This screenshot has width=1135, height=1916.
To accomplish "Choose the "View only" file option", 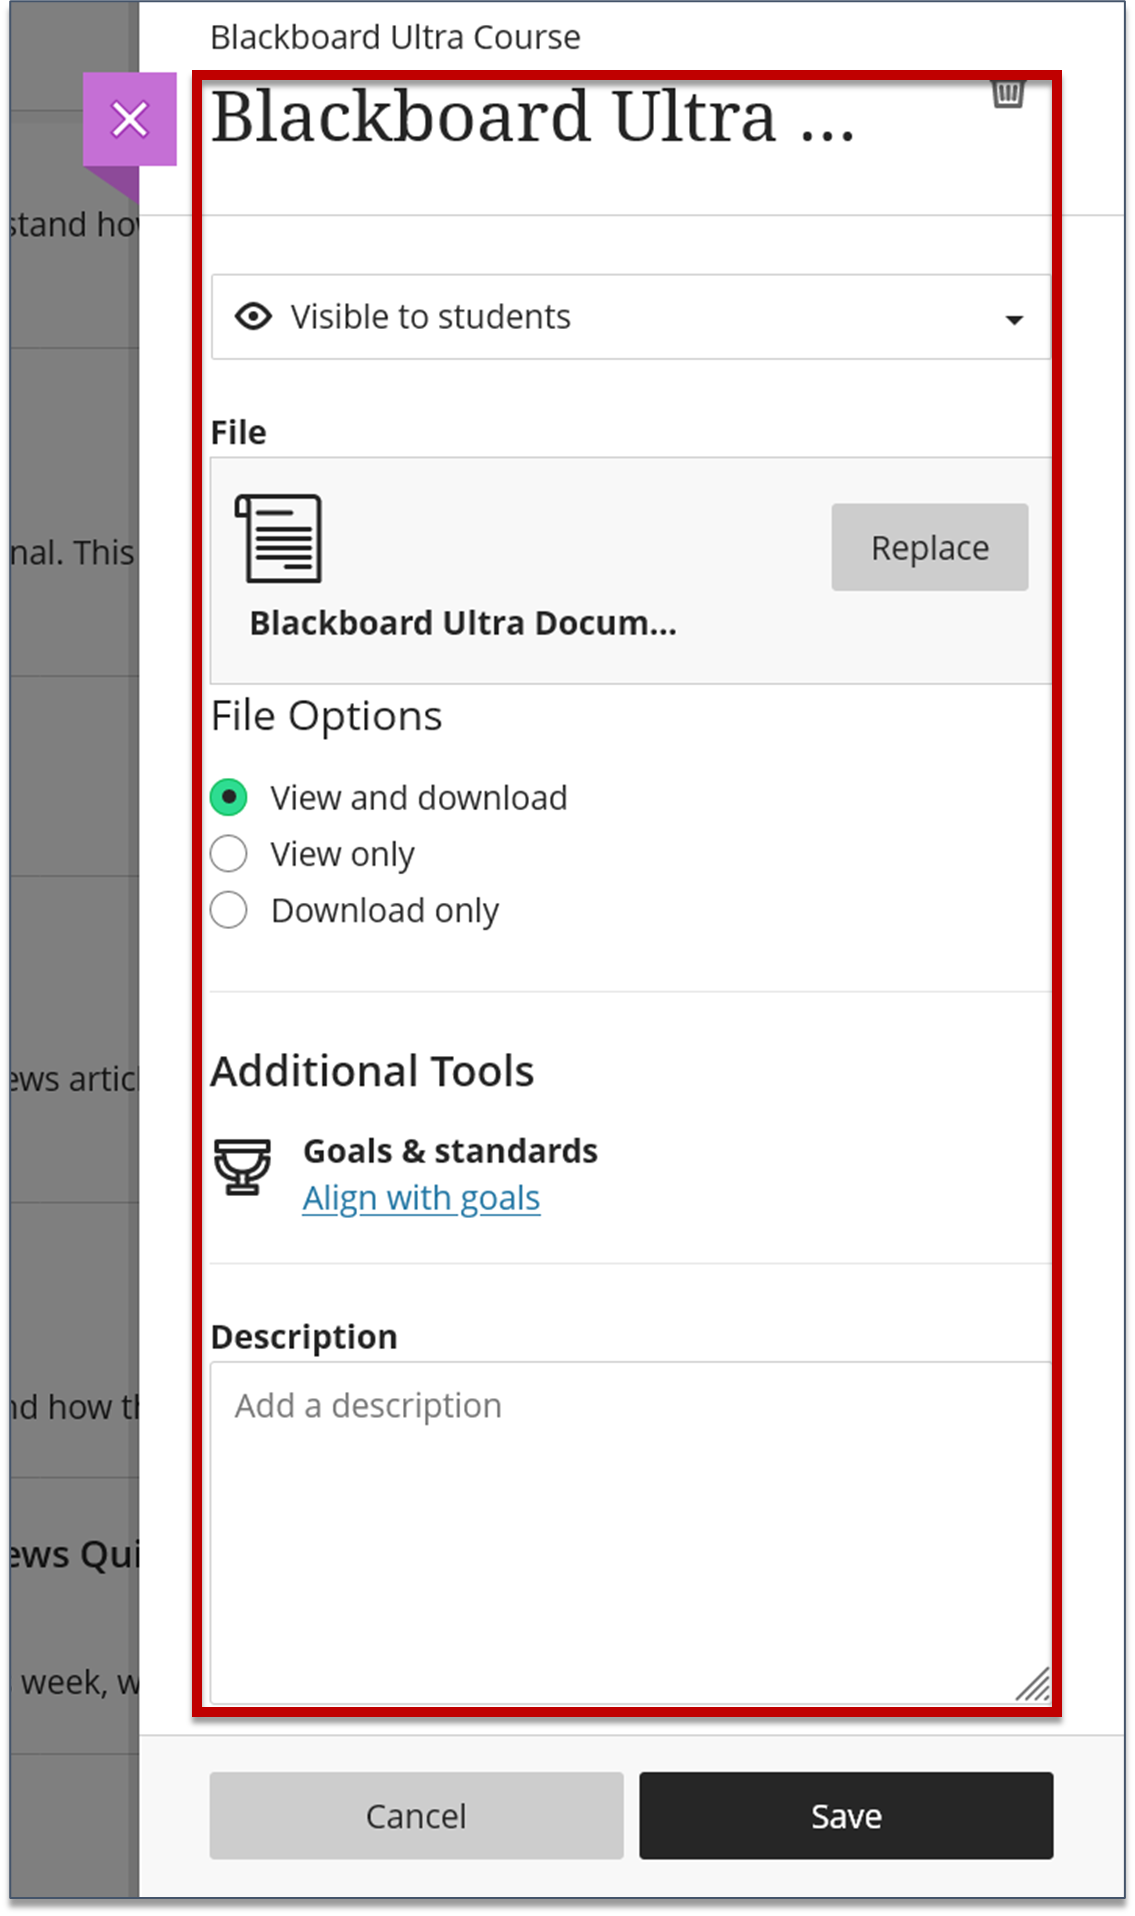I will [x=229, y=853].
